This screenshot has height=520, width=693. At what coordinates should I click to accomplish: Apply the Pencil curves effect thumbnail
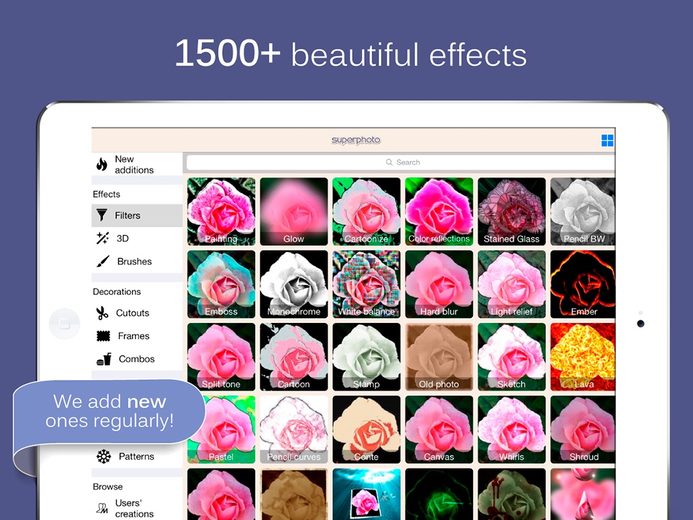click(x=294, y=429)
